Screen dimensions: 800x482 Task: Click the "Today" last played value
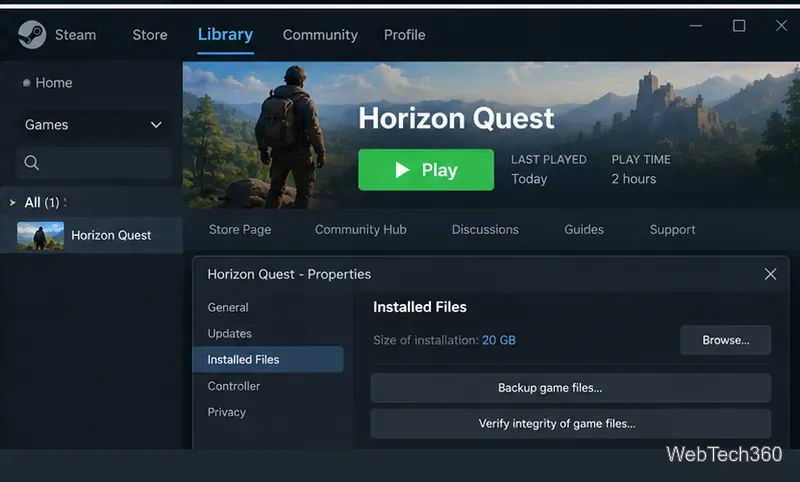(x=529, y=179)
